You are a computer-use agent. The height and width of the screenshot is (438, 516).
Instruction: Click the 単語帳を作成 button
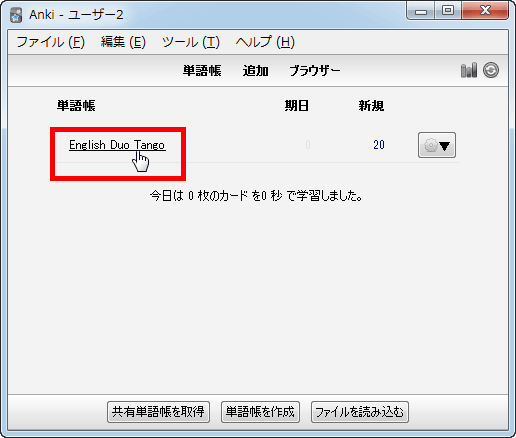click(260, 412)
